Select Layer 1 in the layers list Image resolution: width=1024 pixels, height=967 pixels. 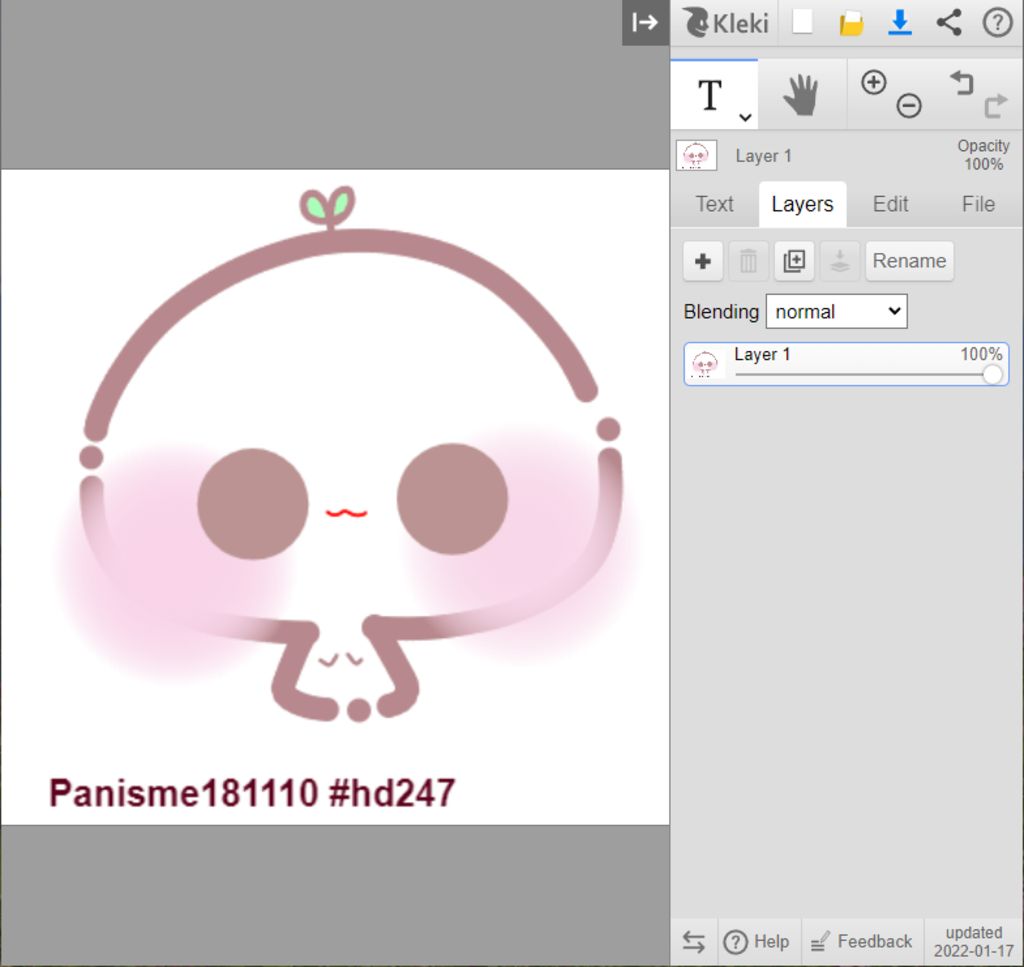tap(846, 364)
